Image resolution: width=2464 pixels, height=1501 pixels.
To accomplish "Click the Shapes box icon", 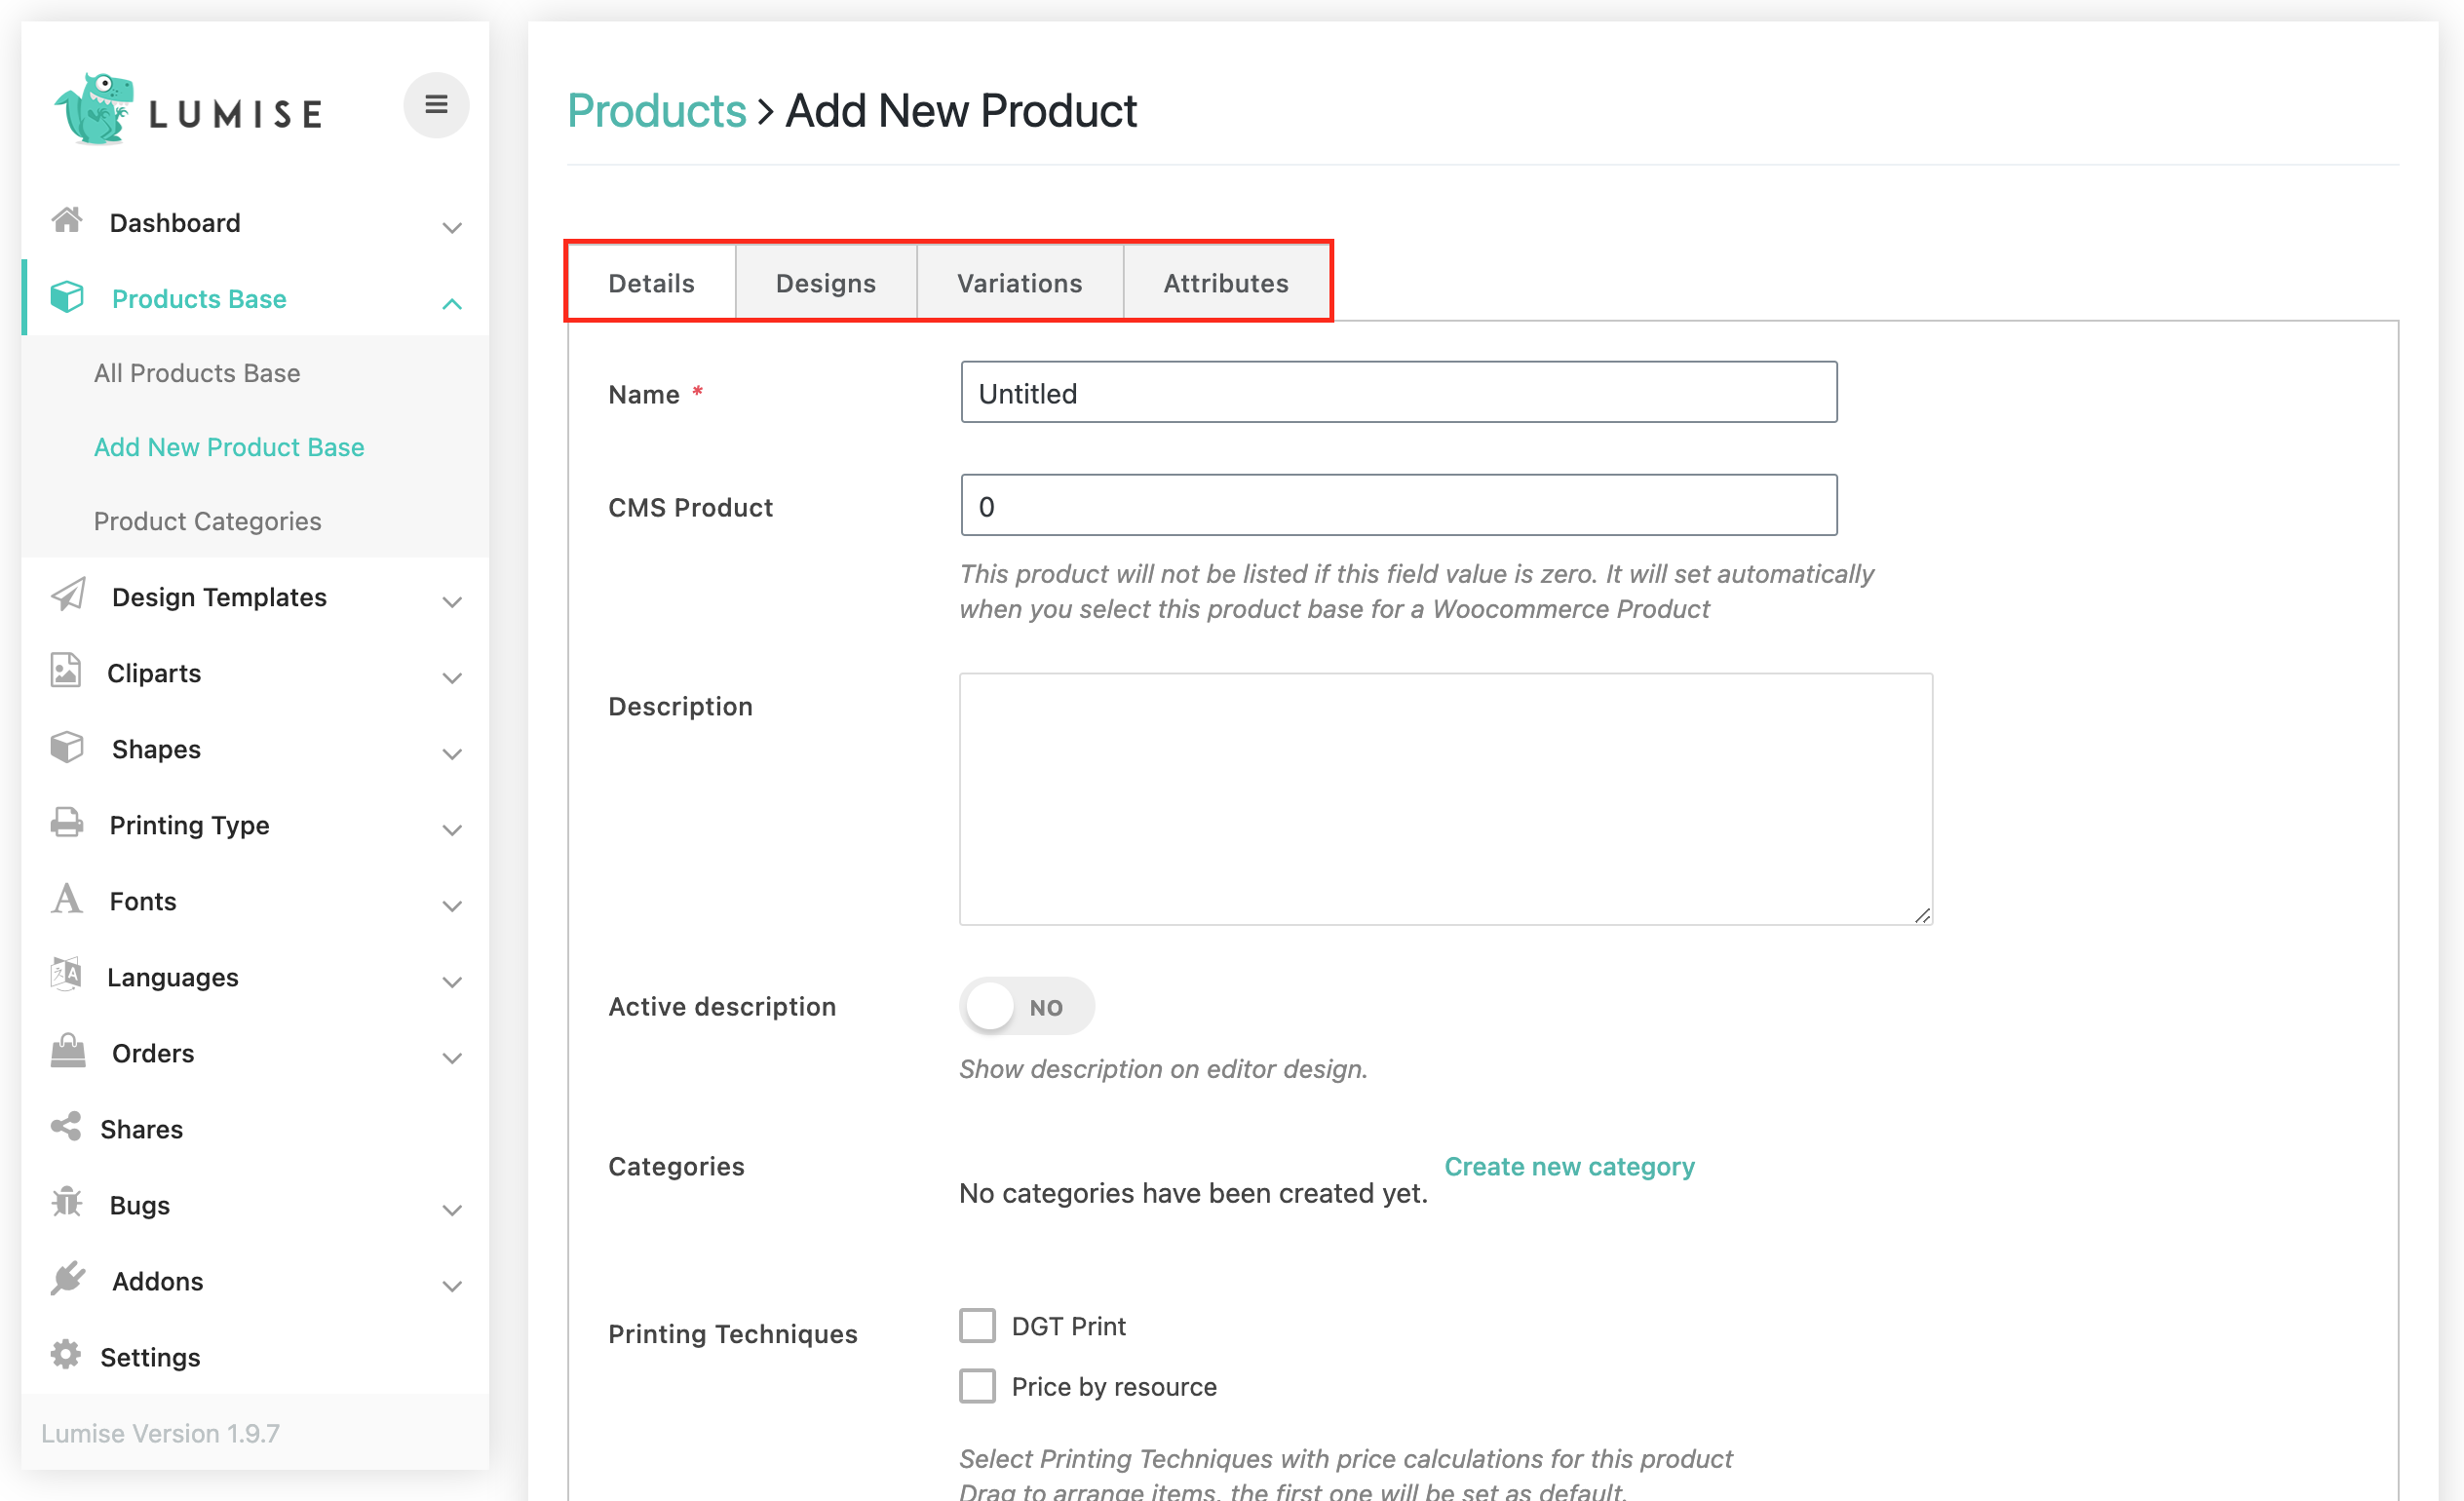I will pos(67,747).
